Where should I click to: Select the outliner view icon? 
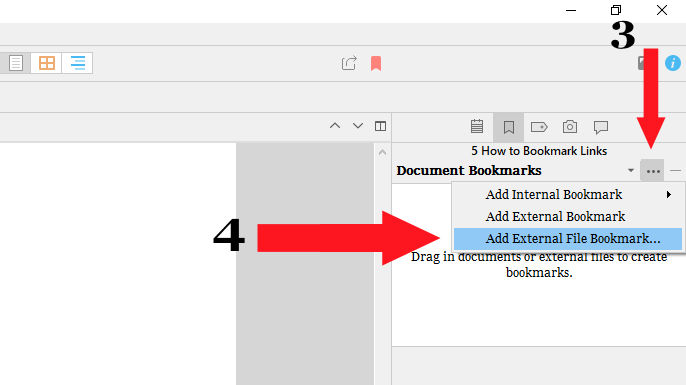click(x=77, y=63)
